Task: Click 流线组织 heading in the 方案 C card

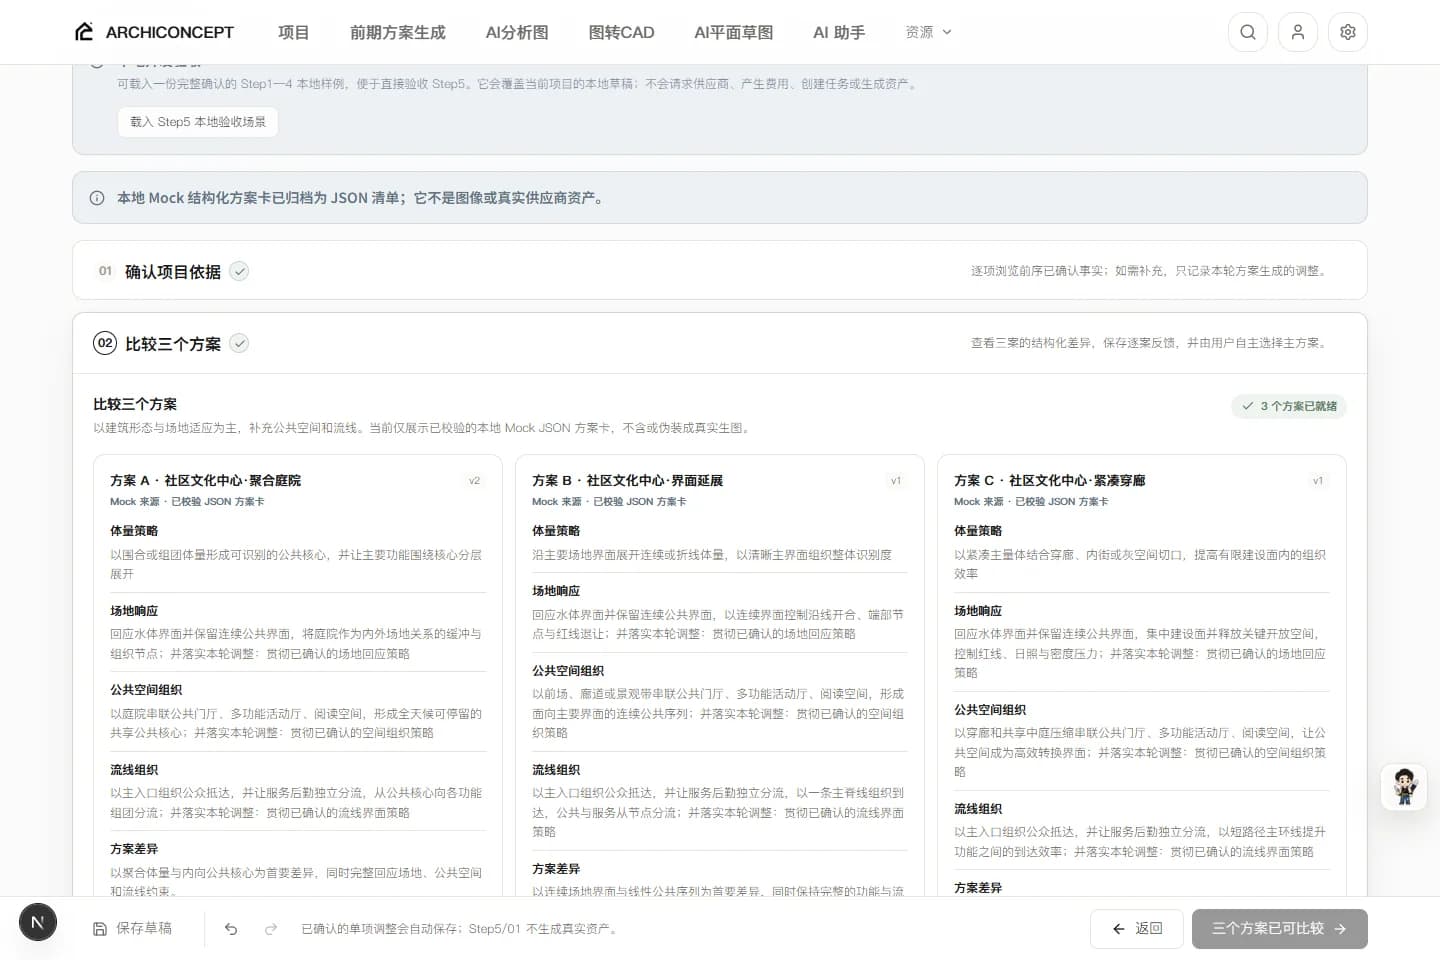Action: (978, 809)
